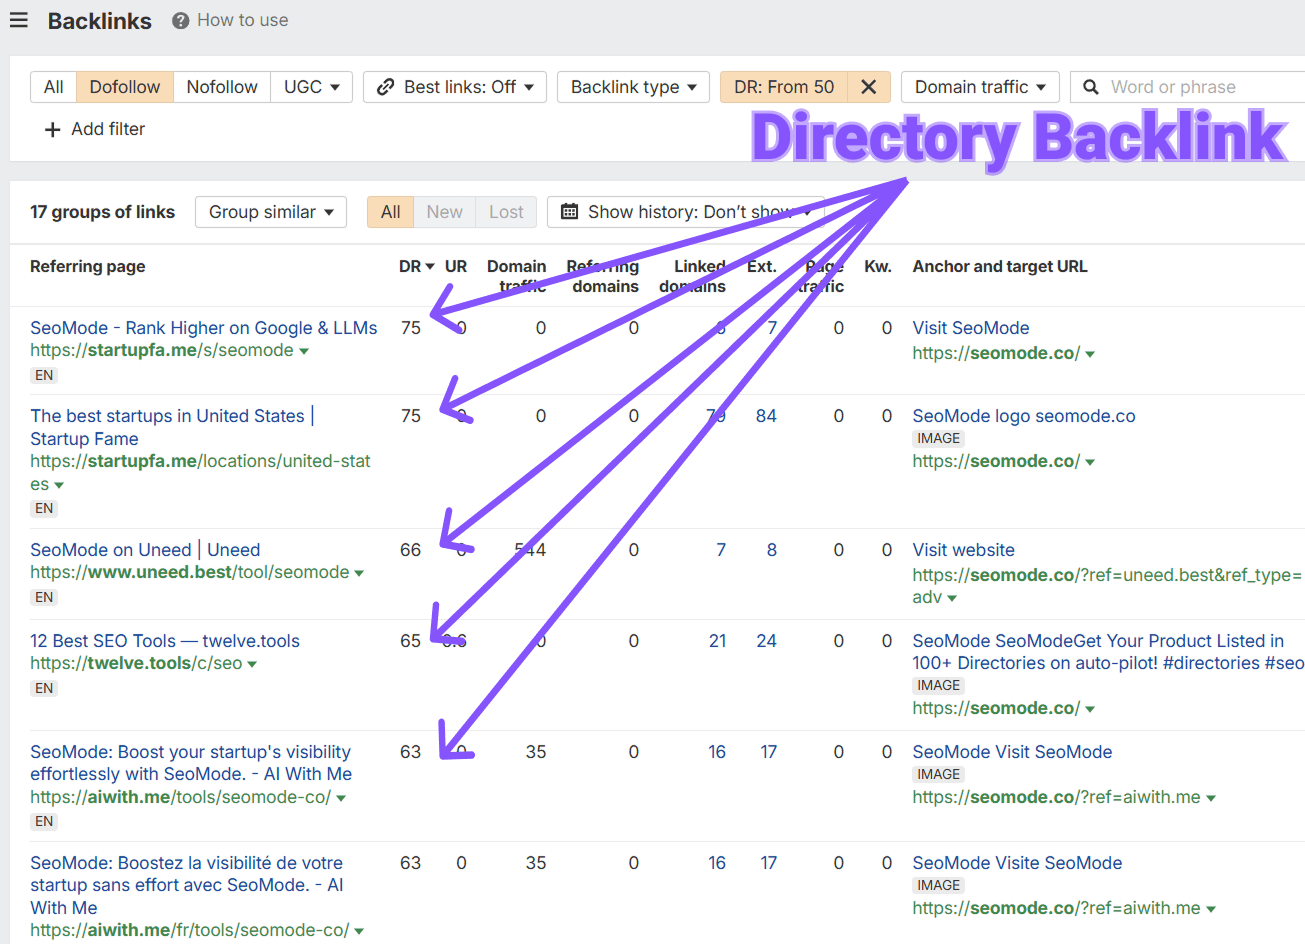Click the calendar icon in Show history
Screen dimensions: 1305x944
click(x=569, y=212)
